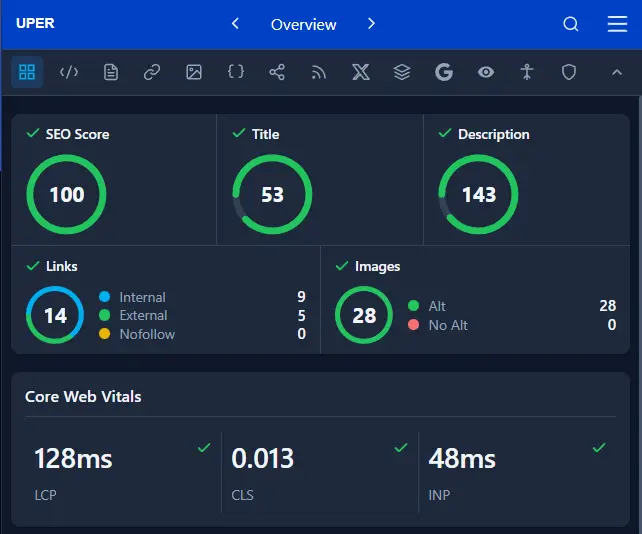The height and width of the screenshot is (534, 642).
Task: Click the Description green checkmark
Action: 445,133
